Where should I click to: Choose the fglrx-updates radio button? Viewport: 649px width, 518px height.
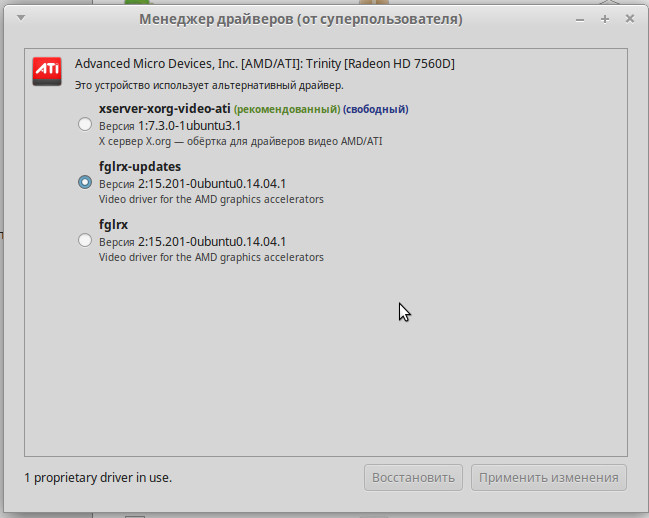(85, 182)
